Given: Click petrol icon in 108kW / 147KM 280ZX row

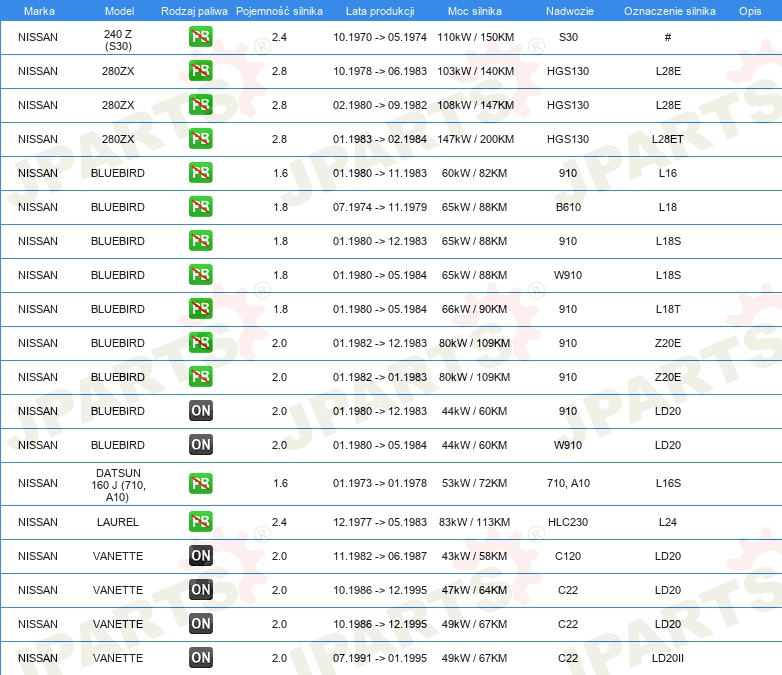Looking at the screenshot, I should click(200, 105).
